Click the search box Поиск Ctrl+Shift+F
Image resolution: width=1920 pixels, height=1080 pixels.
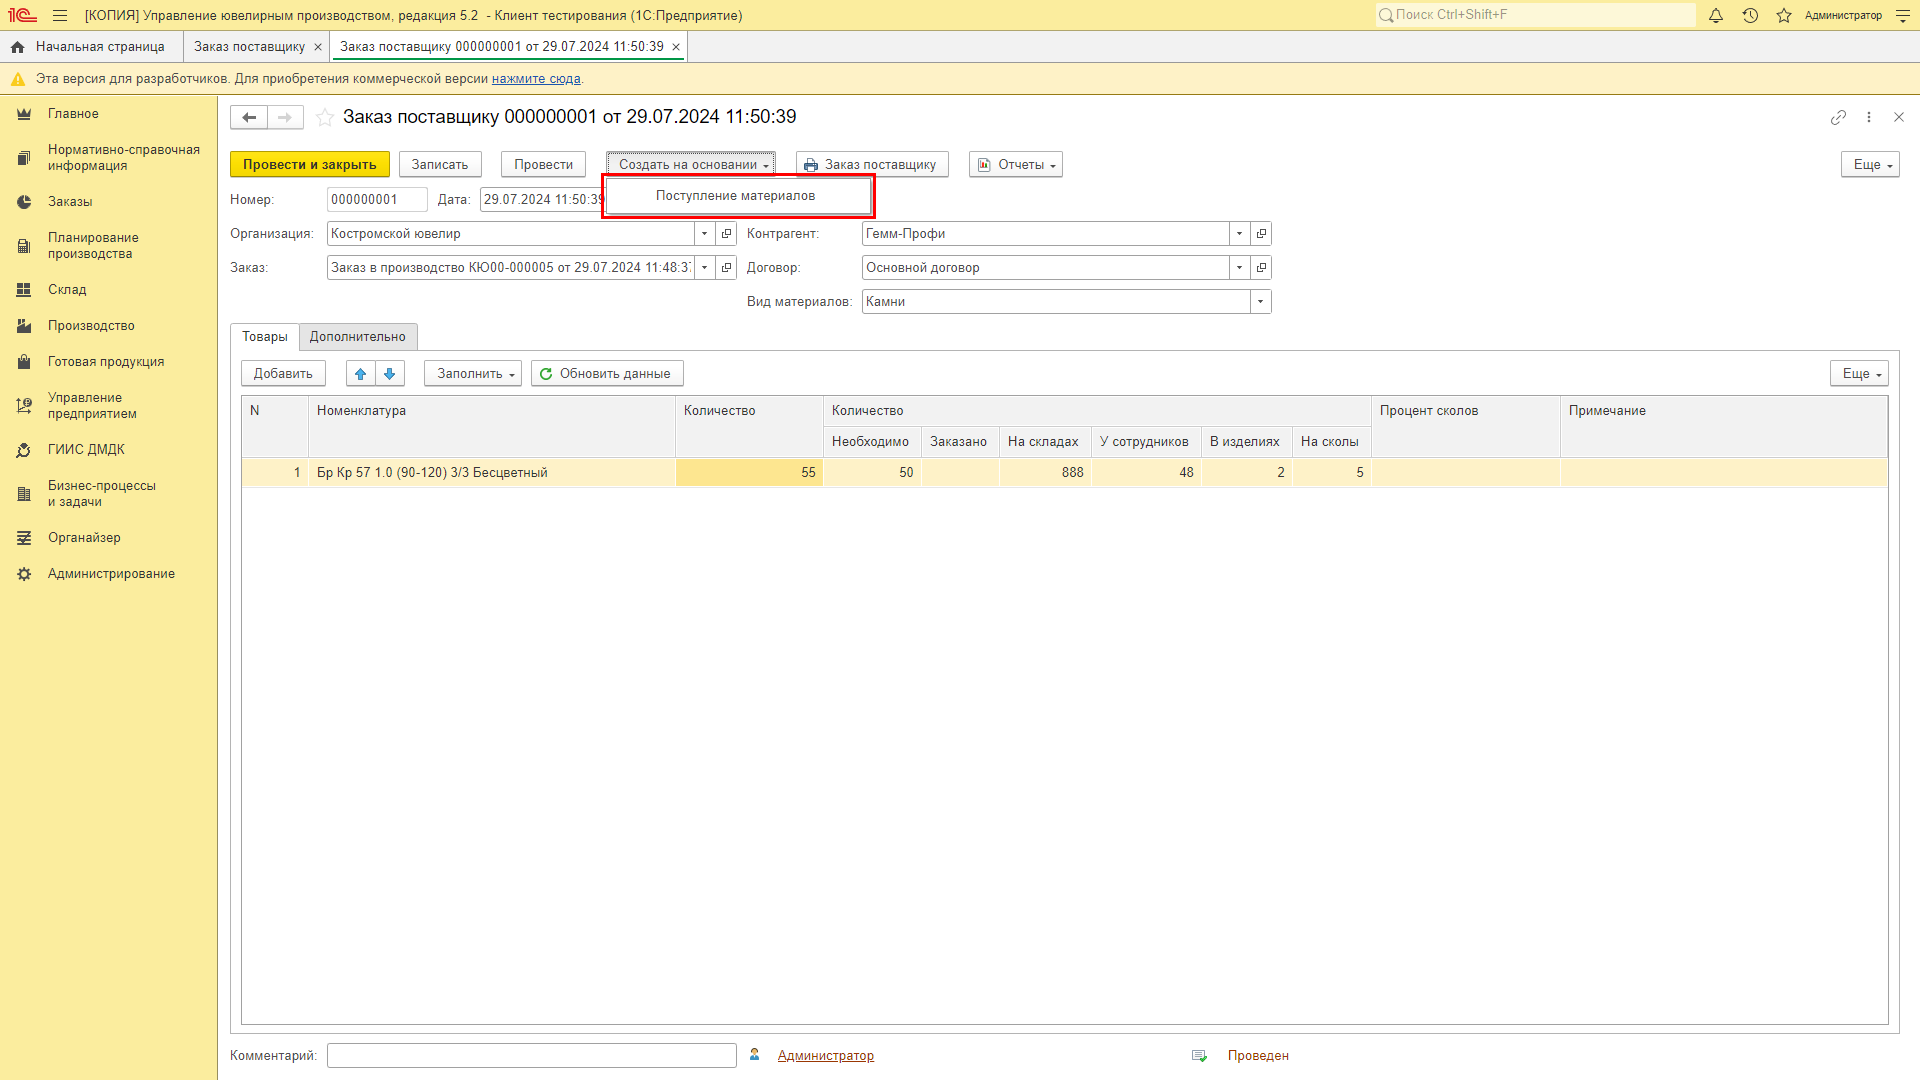click(x=1535, y=15)
